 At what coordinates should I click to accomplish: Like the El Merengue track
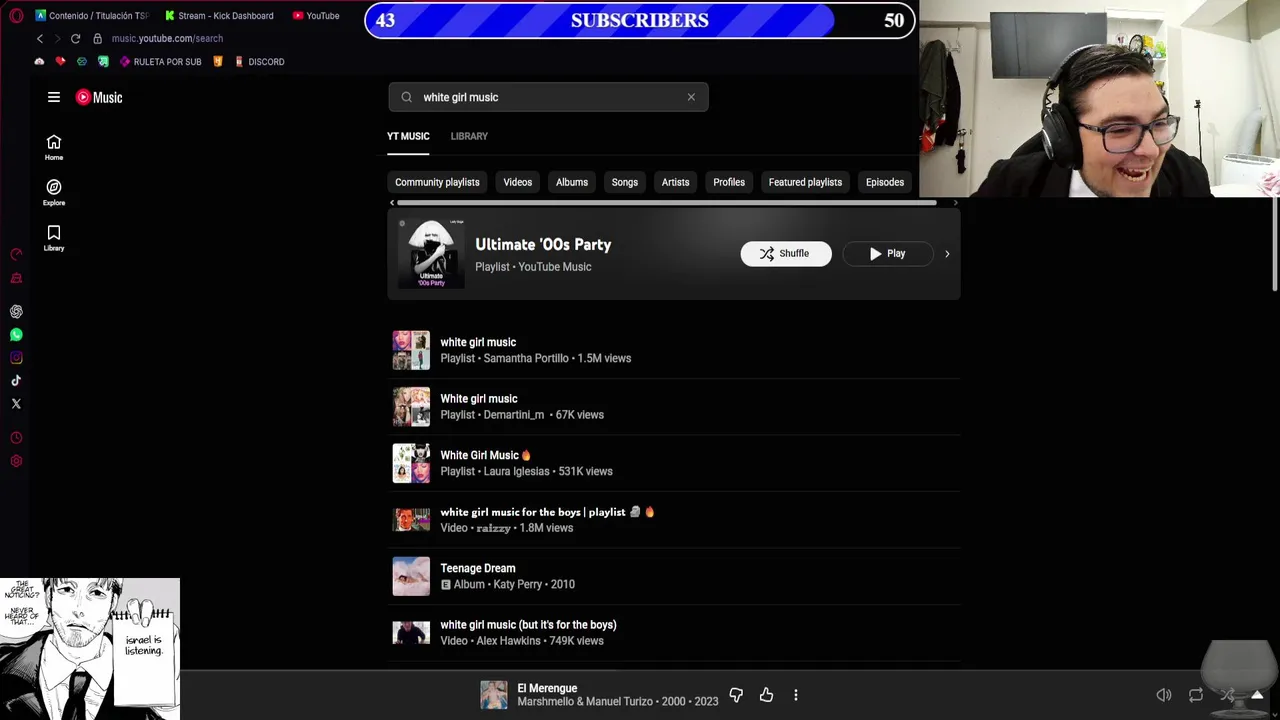click(766, 695)
